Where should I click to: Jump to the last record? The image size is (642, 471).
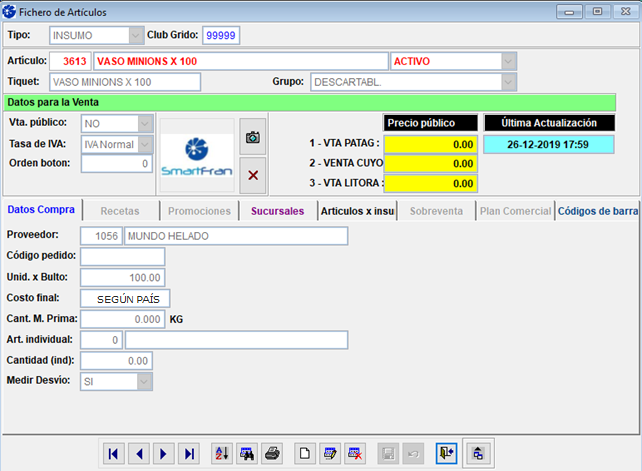[x=189, y=454]
